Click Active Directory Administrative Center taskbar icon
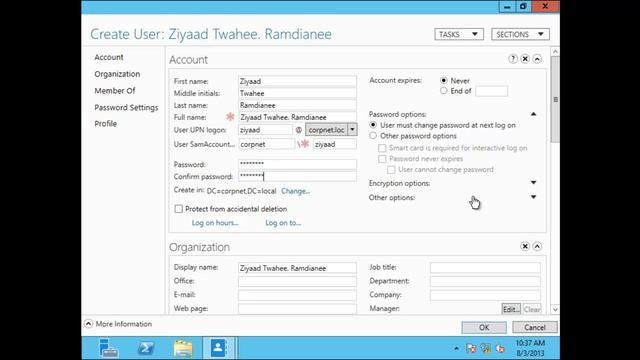 [219, 348]
